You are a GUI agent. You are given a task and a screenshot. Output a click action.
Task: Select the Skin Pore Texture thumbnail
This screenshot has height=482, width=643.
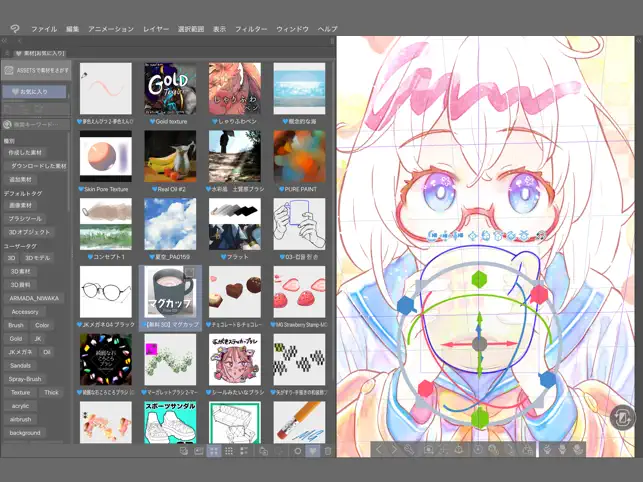click(x=106, y=156)
